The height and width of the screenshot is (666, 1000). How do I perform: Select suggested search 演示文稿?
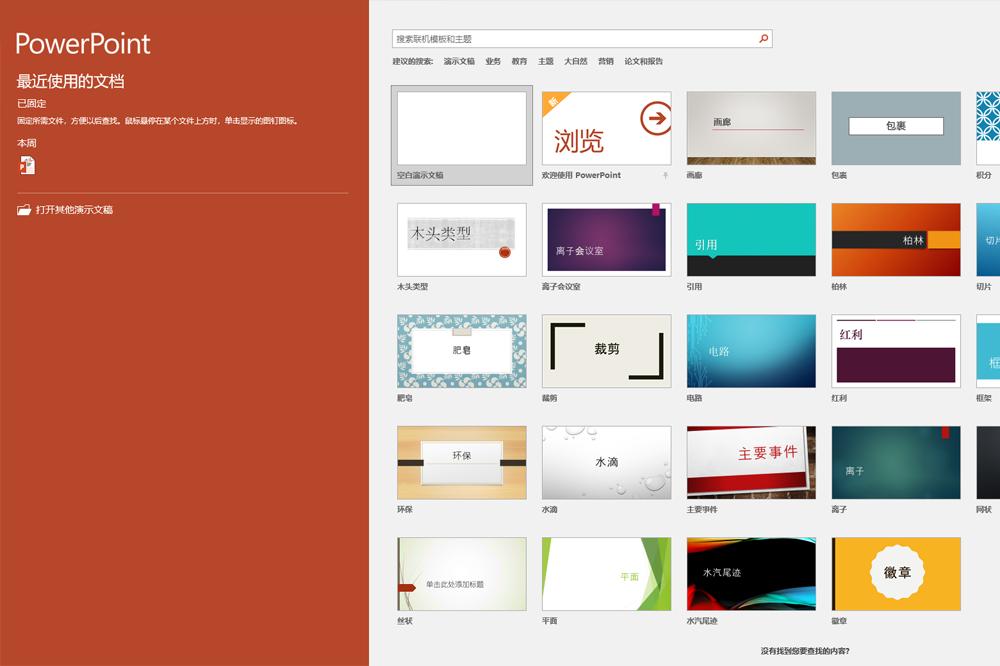[459, 61]
